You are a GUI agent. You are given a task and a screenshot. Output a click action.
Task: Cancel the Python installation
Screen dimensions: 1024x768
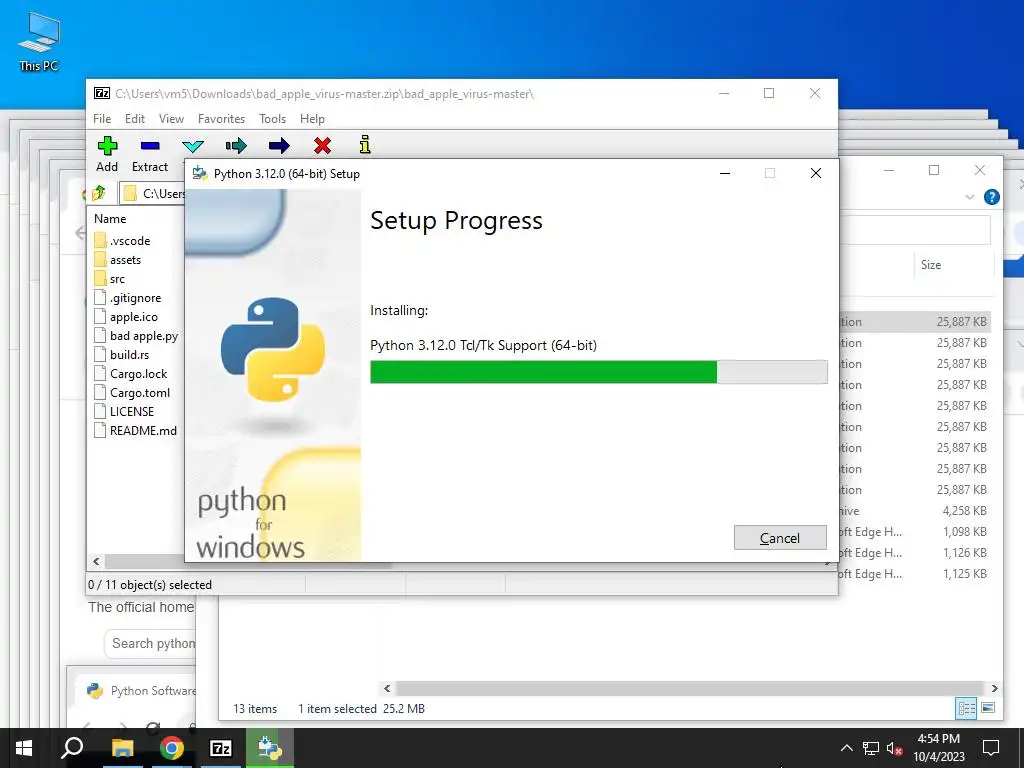tap(780, 537)
